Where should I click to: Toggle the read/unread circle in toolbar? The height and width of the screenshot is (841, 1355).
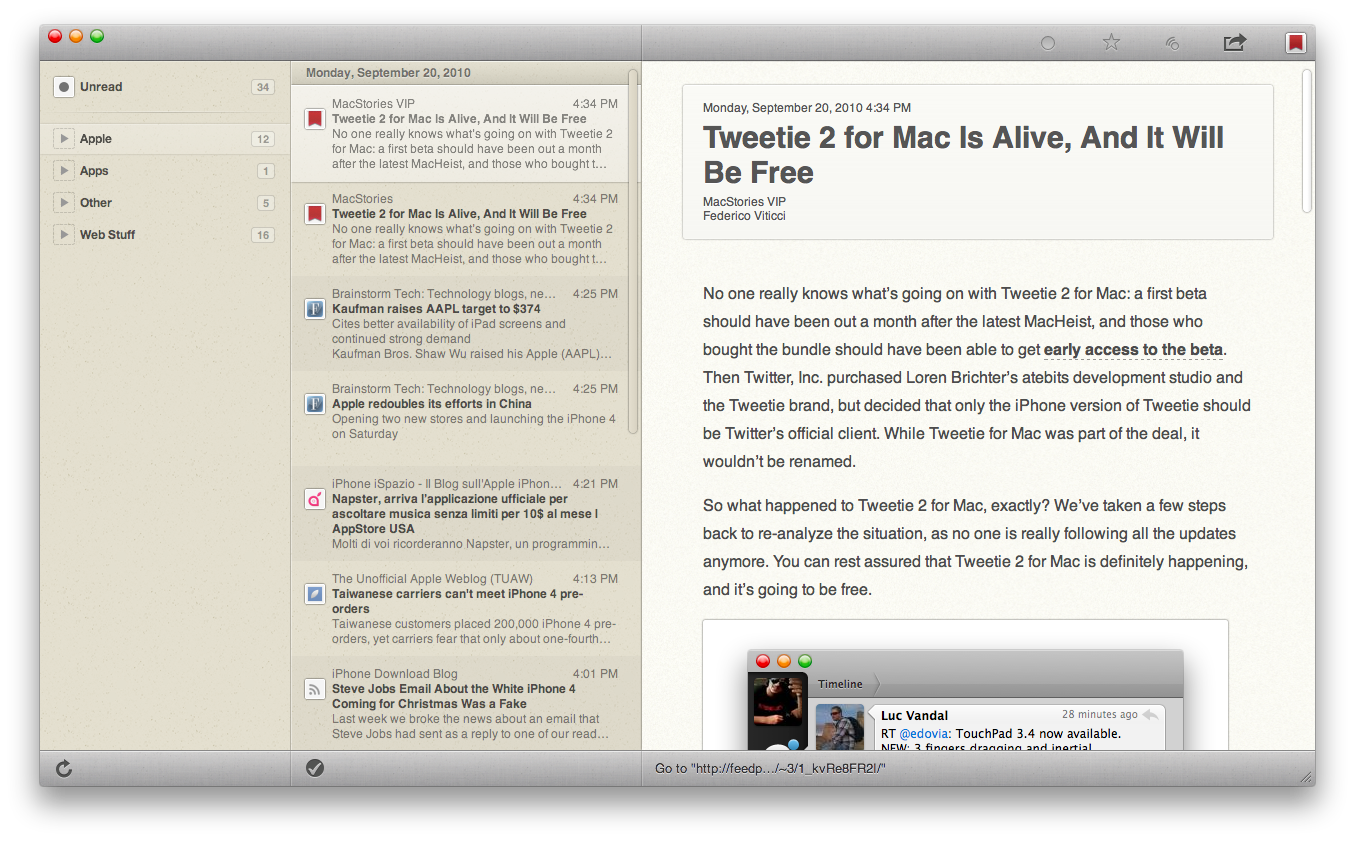[x=1048, y=43]
